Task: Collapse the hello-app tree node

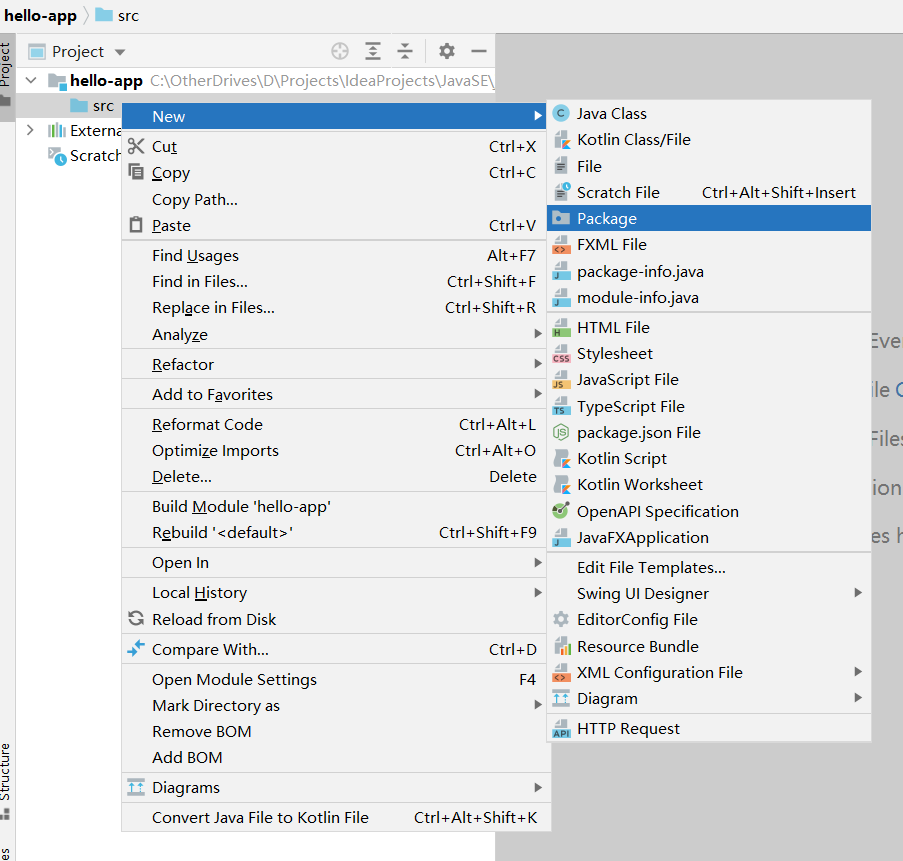Action: [x=31, y=80]
